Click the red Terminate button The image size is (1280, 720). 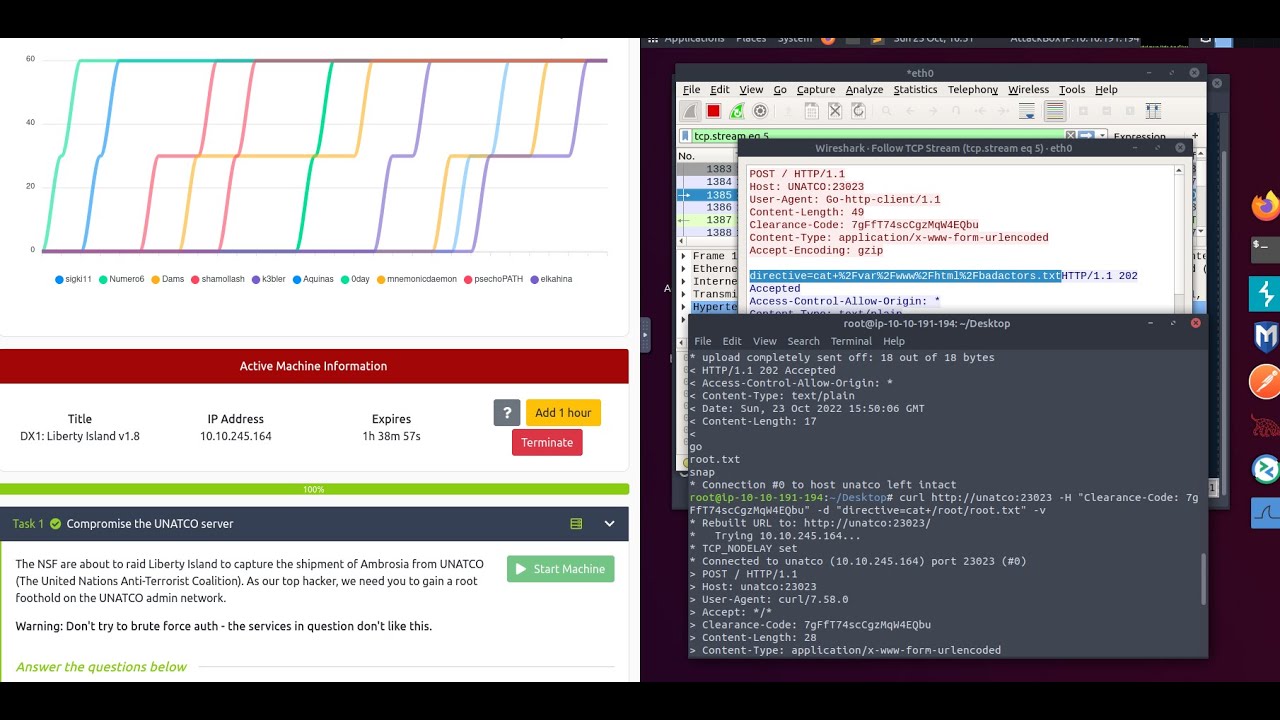tap(547, 442)
